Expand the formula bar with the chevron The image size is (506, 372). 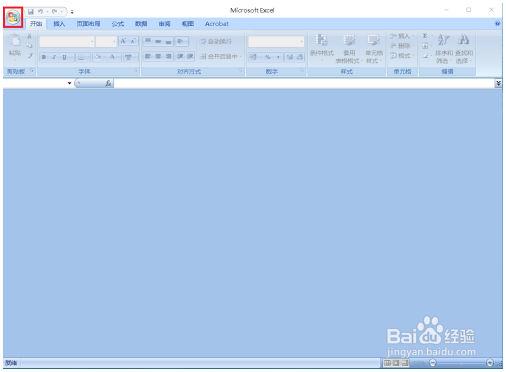coord(498,83)
